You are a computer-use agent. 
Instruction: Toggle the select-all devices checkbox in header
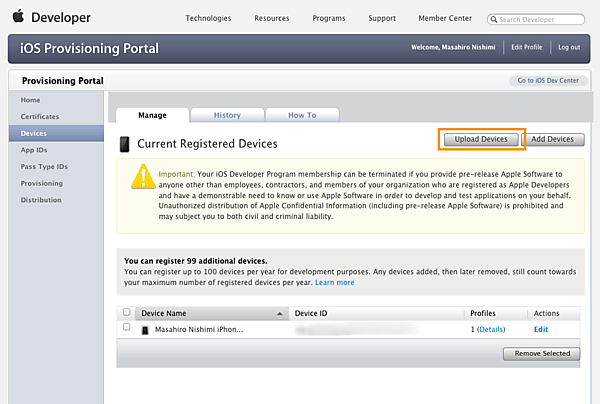click(x=126, y=312)
